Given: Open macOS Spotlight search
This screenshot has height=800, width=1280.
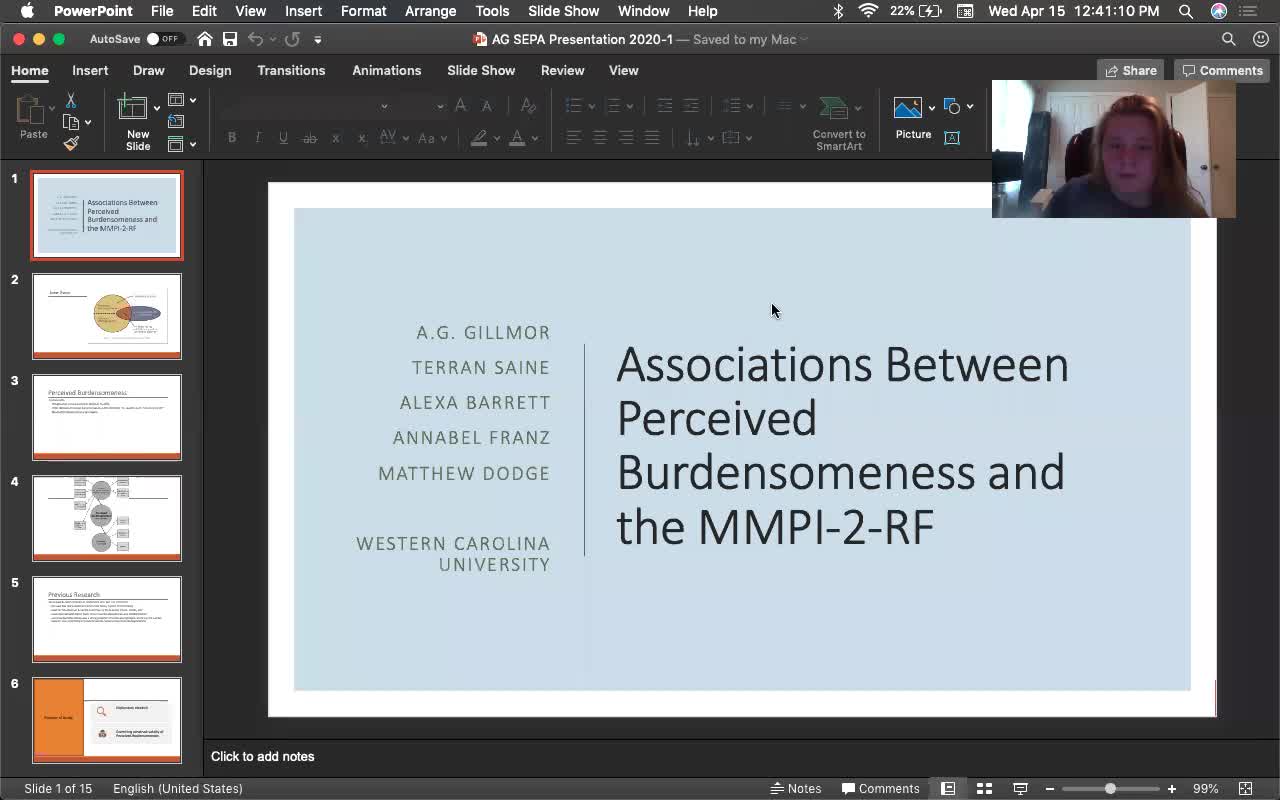Looking at the screenshot, I should point(1186,11).
